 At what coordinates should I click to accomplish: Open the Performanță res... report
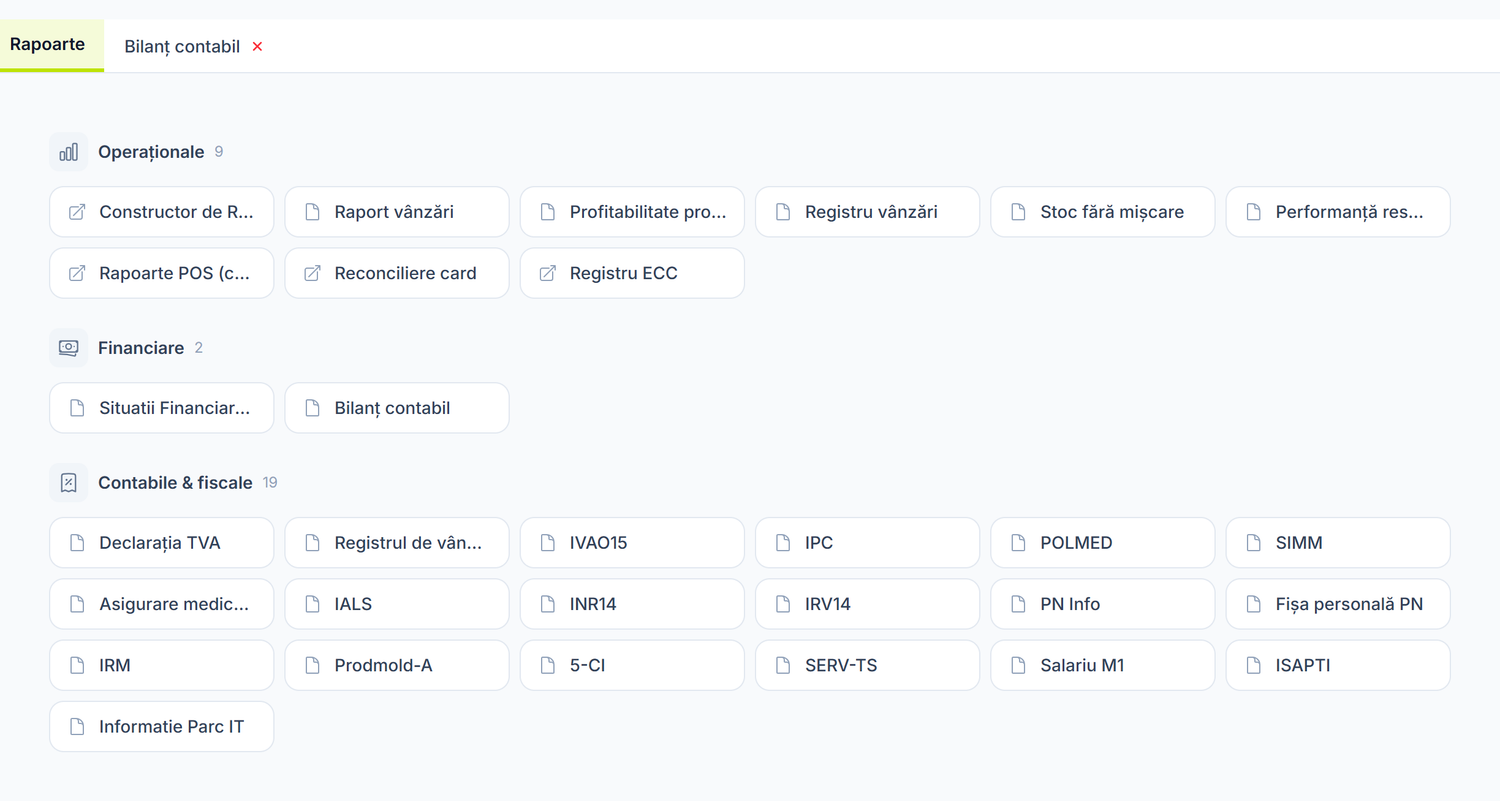tap(1338, 212)
